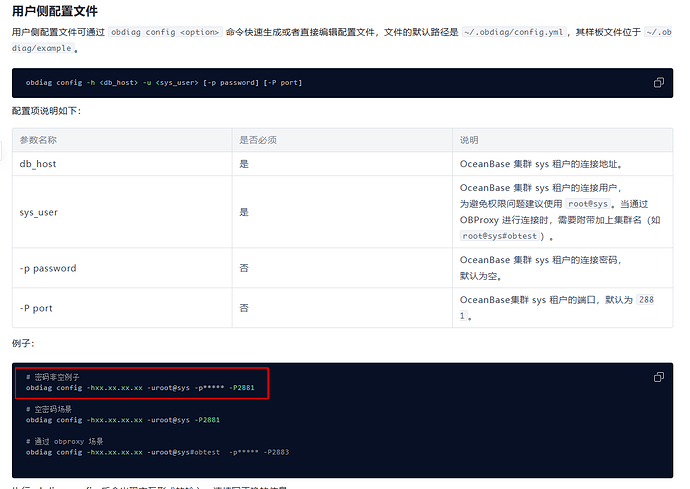Click the command ending with -P2883
This screenshot has width=690, height=489.
(157, 452)
